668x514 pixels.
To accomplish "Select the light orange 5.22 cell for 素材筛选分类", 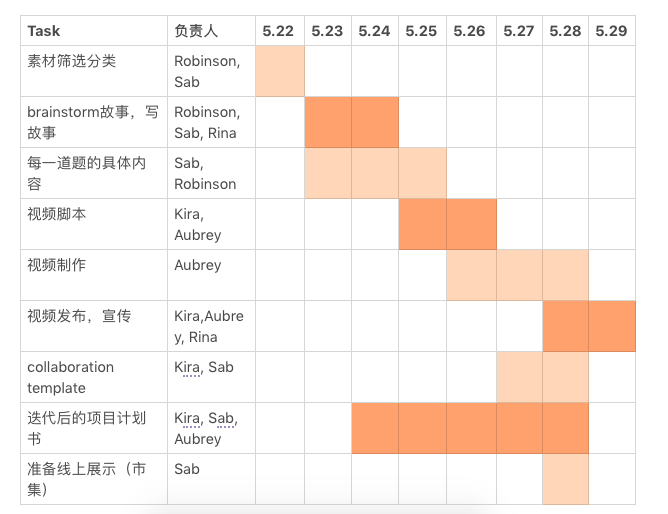I will tap(280, 71).
